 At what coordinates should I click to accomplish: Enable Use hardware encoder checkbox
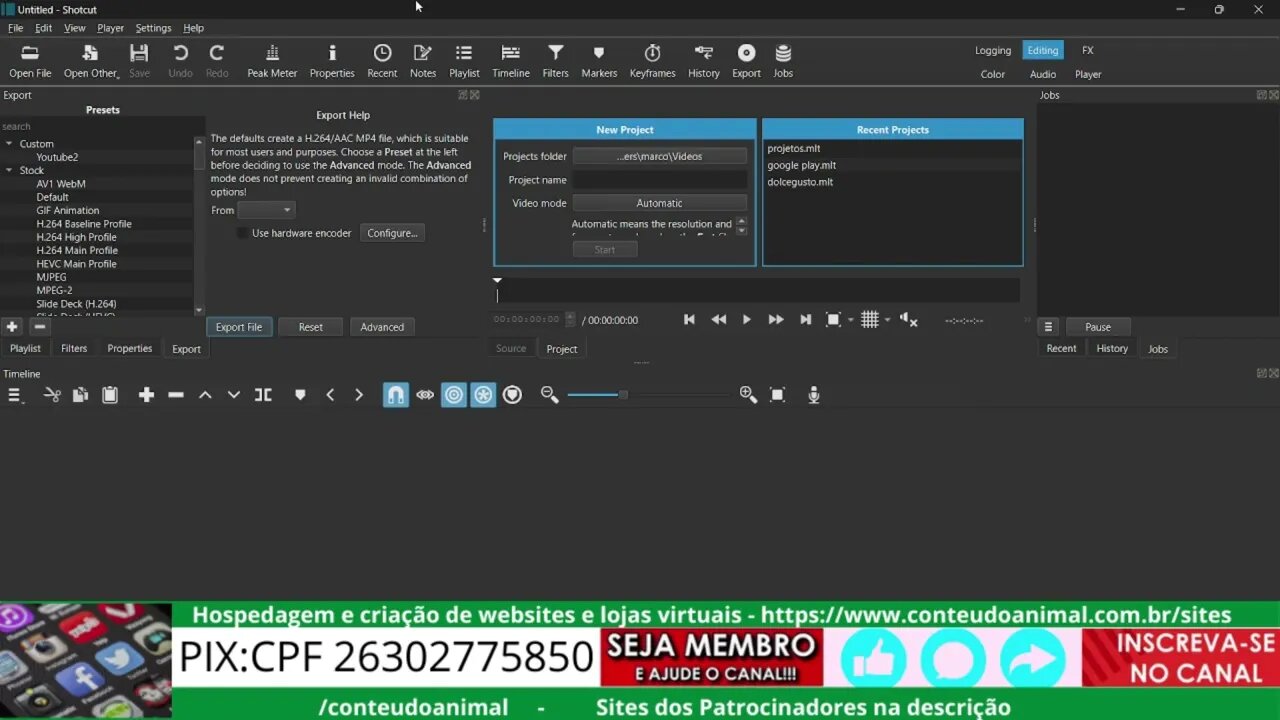pos(243,233)
